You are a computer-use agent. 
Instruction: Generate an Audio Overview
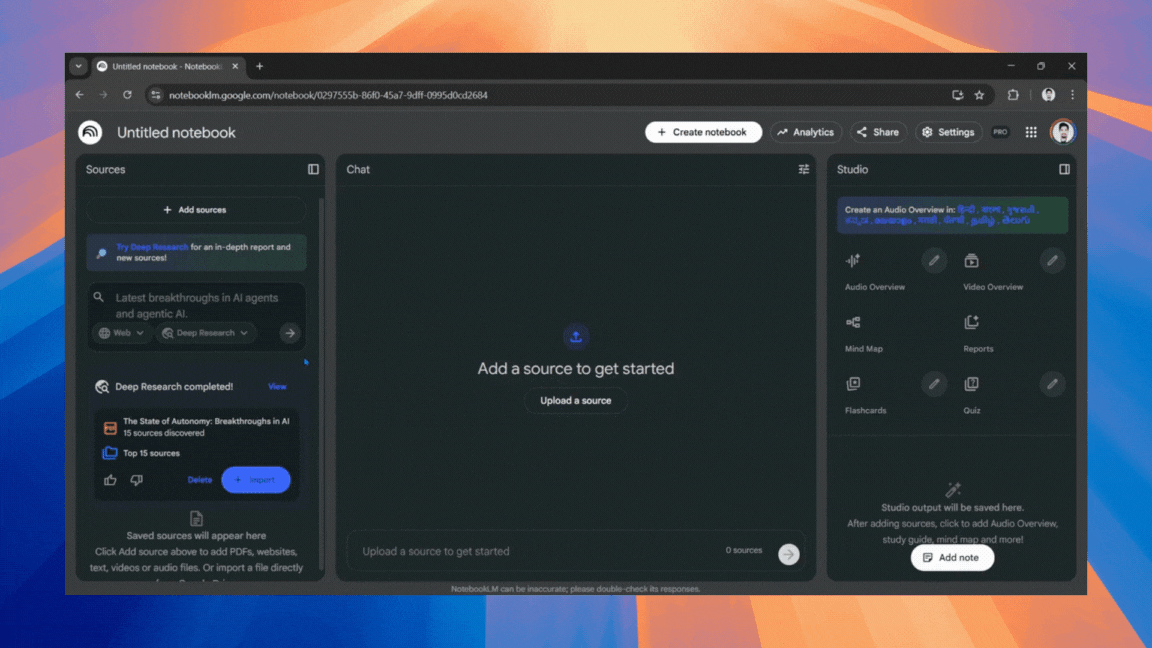tap(874, 272)
